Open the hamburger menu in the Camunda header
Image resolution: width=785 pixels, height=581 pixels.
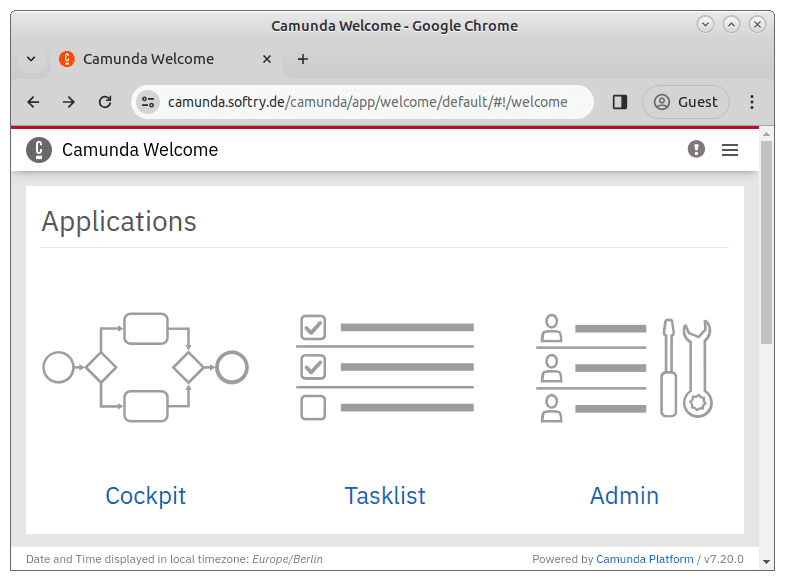(x=729, y=150)
